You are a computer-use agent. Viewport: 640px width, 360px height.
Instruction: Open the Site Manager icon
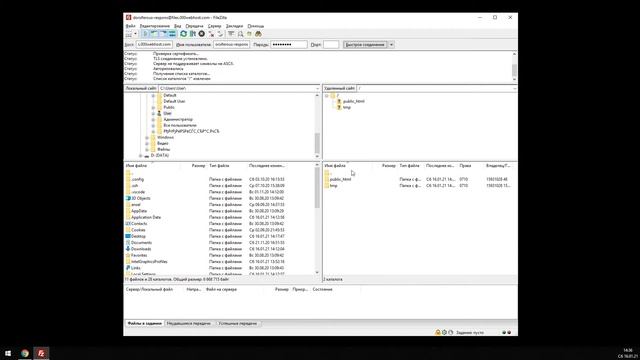129,34
